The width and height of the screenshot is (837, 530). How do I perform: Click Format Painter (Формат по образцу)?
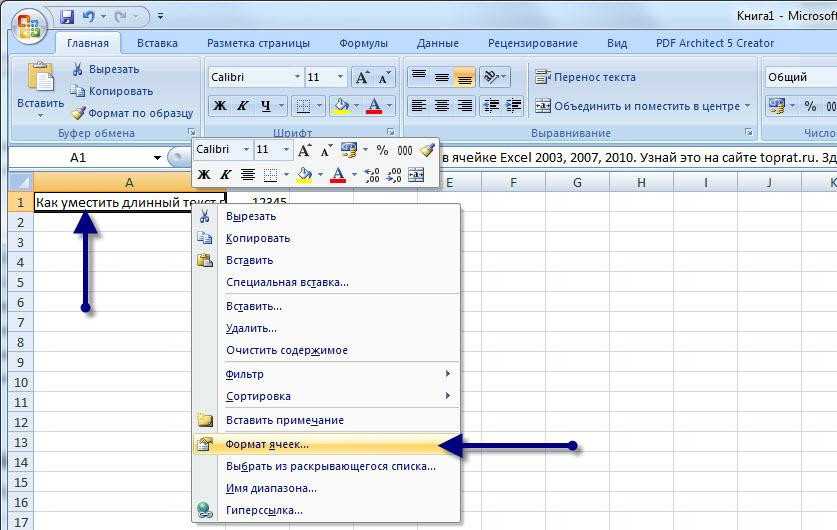tap(132, 113)
